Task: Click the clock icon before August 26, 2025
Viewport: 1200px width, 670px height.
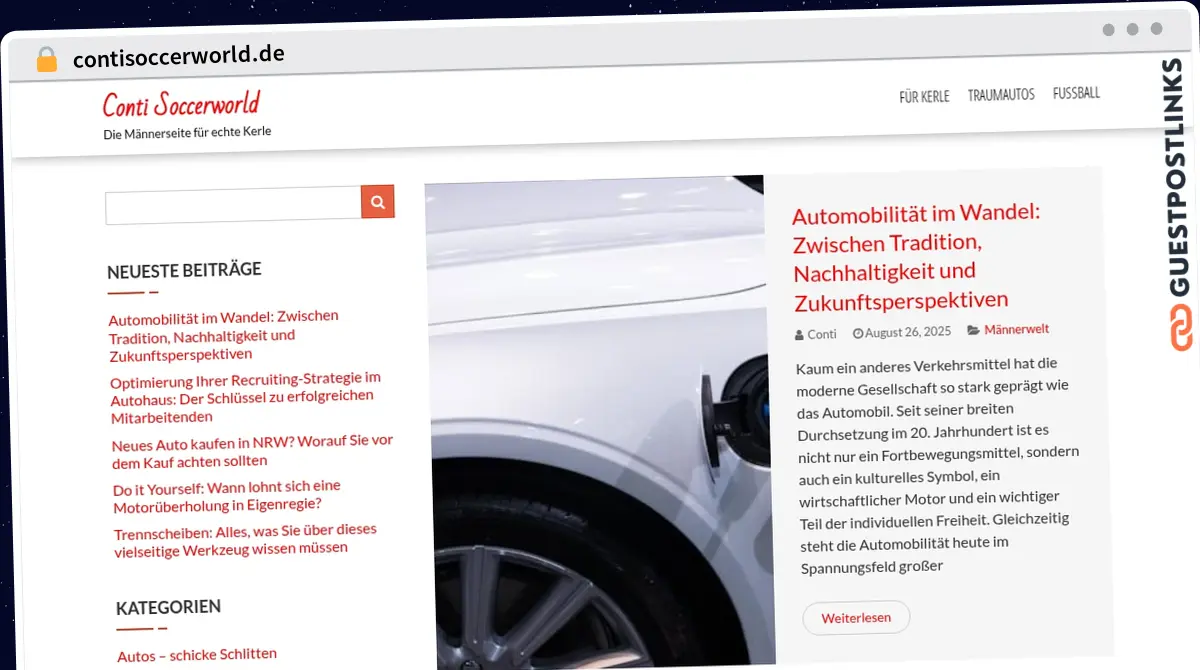Action: 858,333
